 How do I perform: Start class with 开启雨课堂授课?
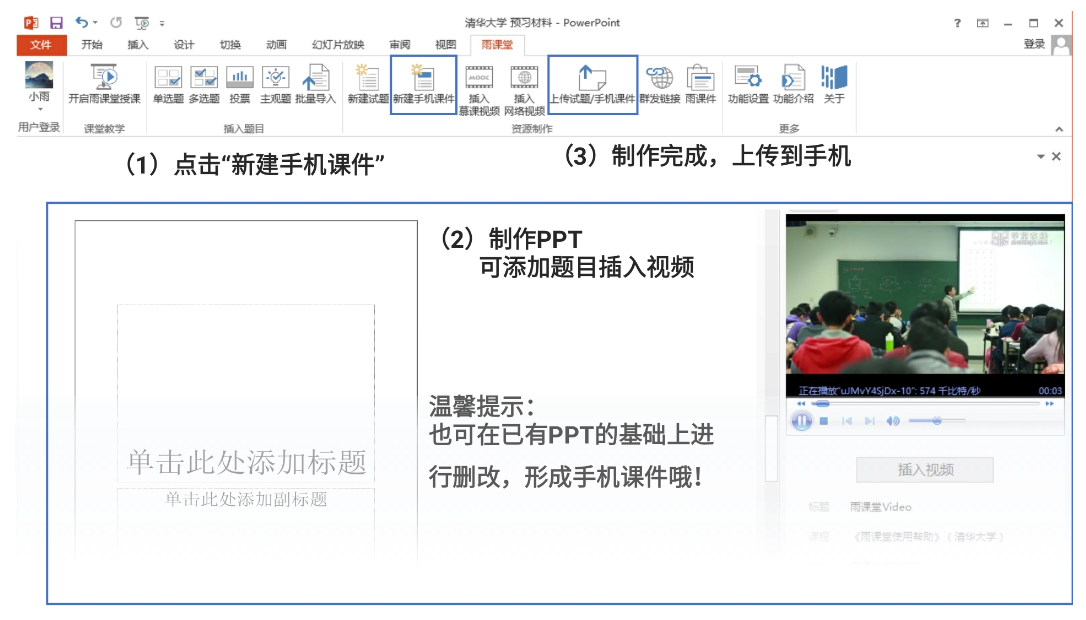[104, 84]
